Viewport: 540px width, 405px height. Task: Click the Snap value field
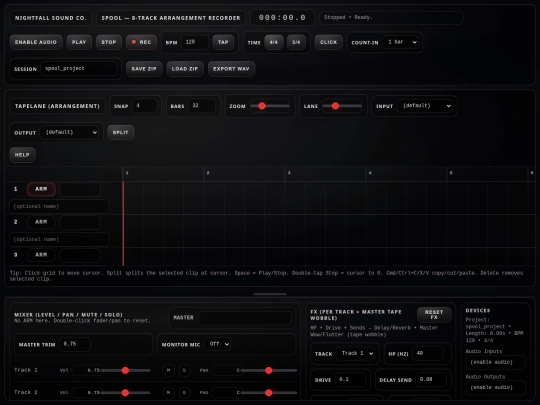click(x=145, y=106)
